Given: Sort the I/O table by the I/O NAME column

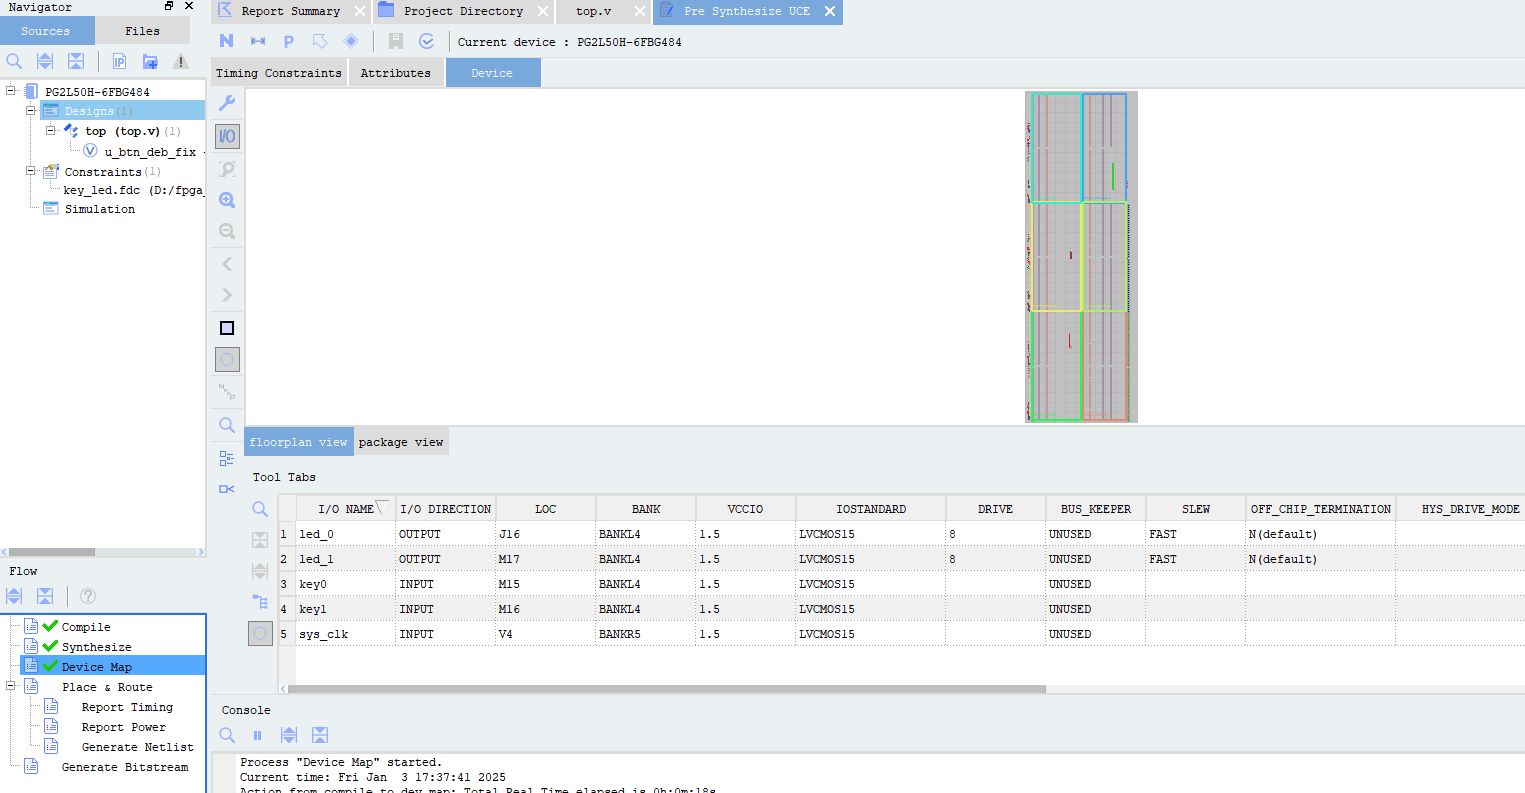Looking at the screenshot, I should point(346,508).
